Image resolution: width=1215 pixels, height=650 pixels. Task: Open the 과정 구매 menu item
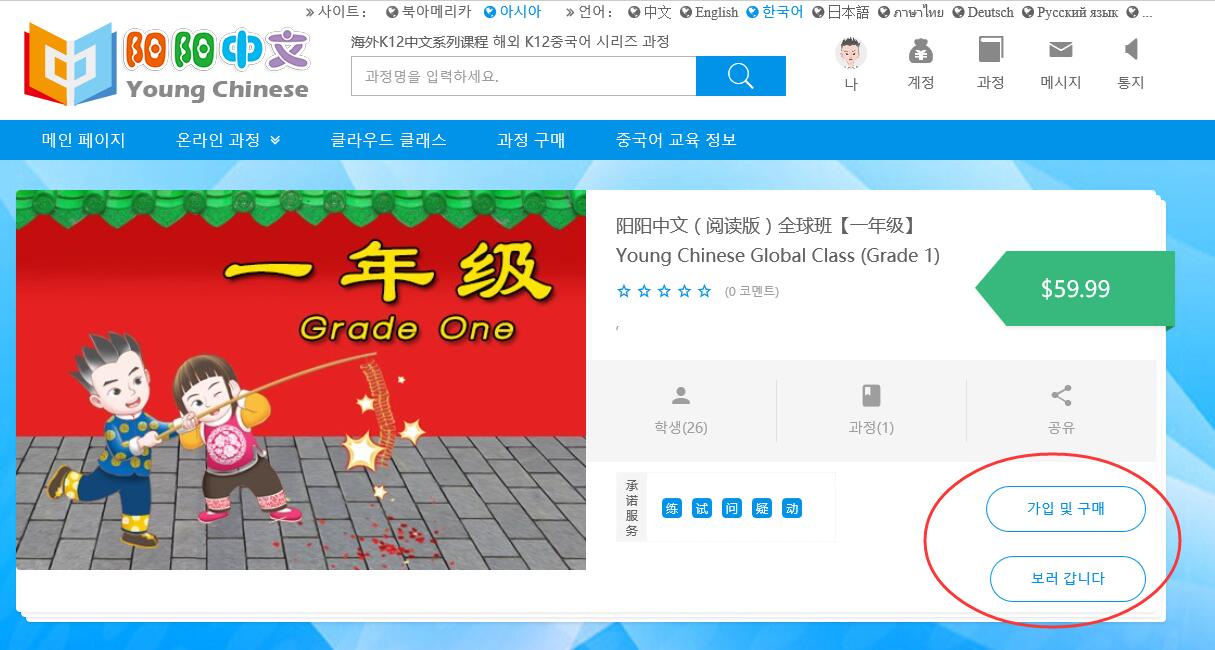tap(531, 140)
